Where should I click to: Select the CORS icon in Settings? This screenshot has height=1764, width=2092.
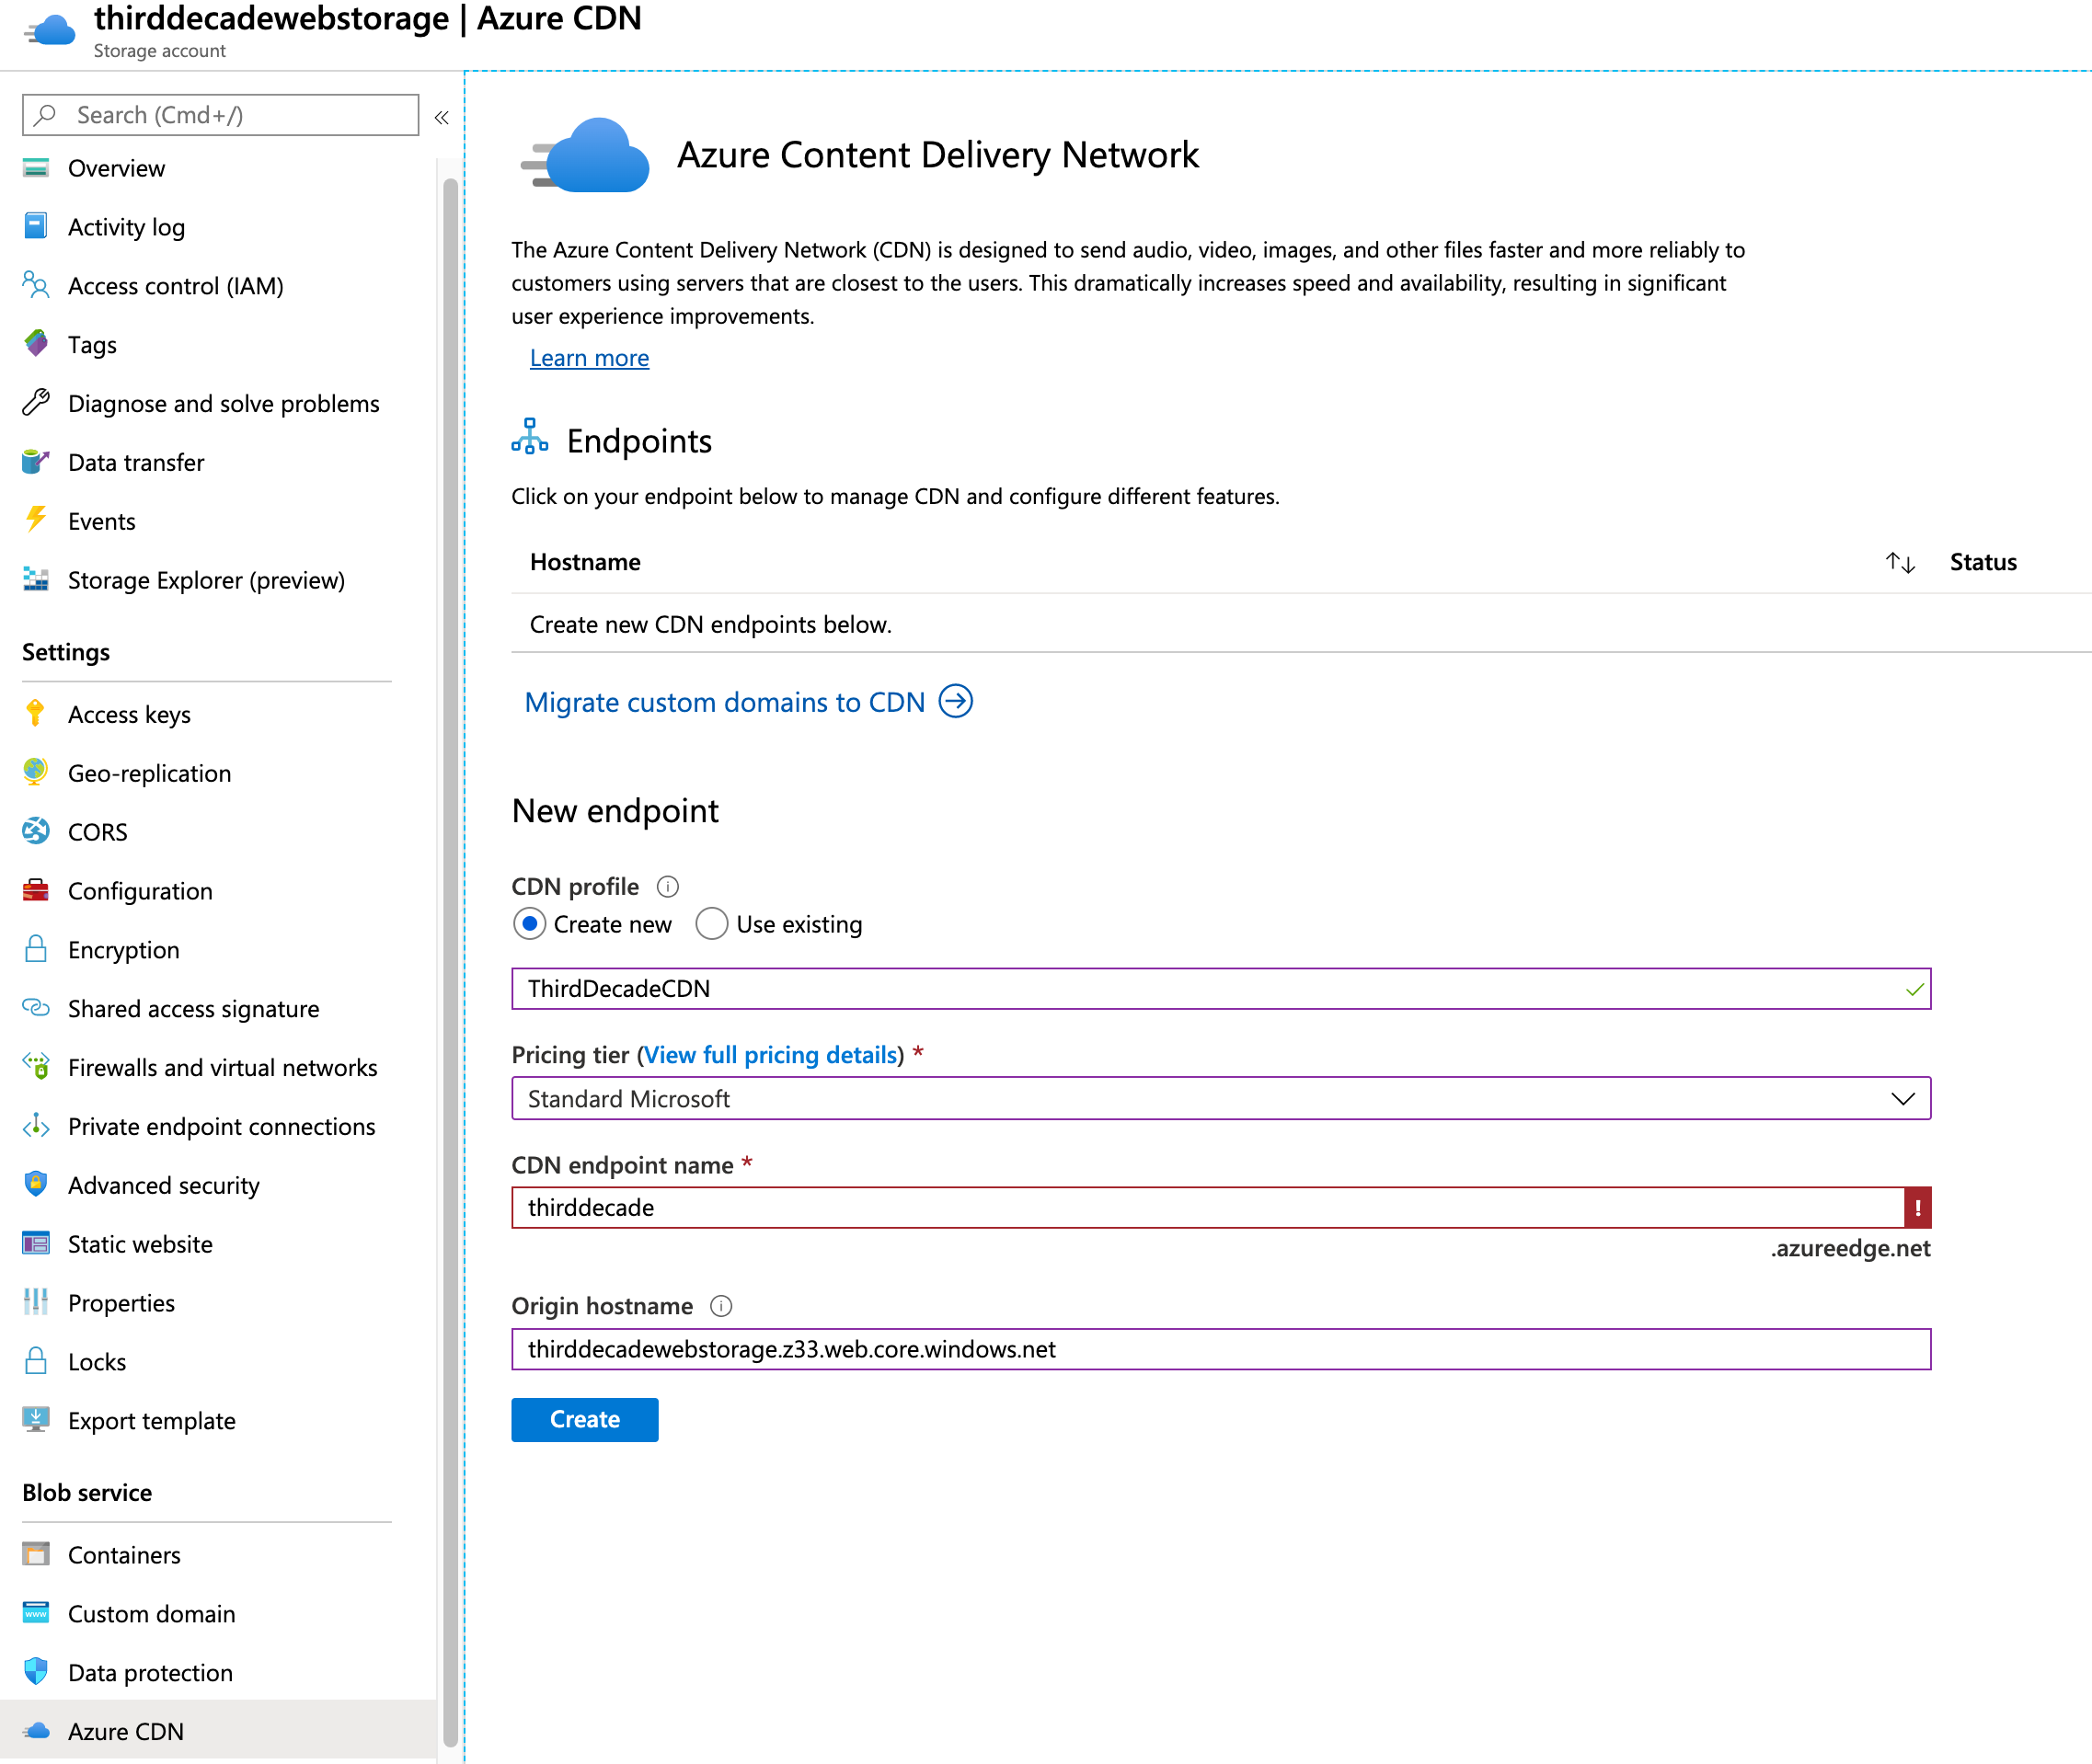(36, 831)
